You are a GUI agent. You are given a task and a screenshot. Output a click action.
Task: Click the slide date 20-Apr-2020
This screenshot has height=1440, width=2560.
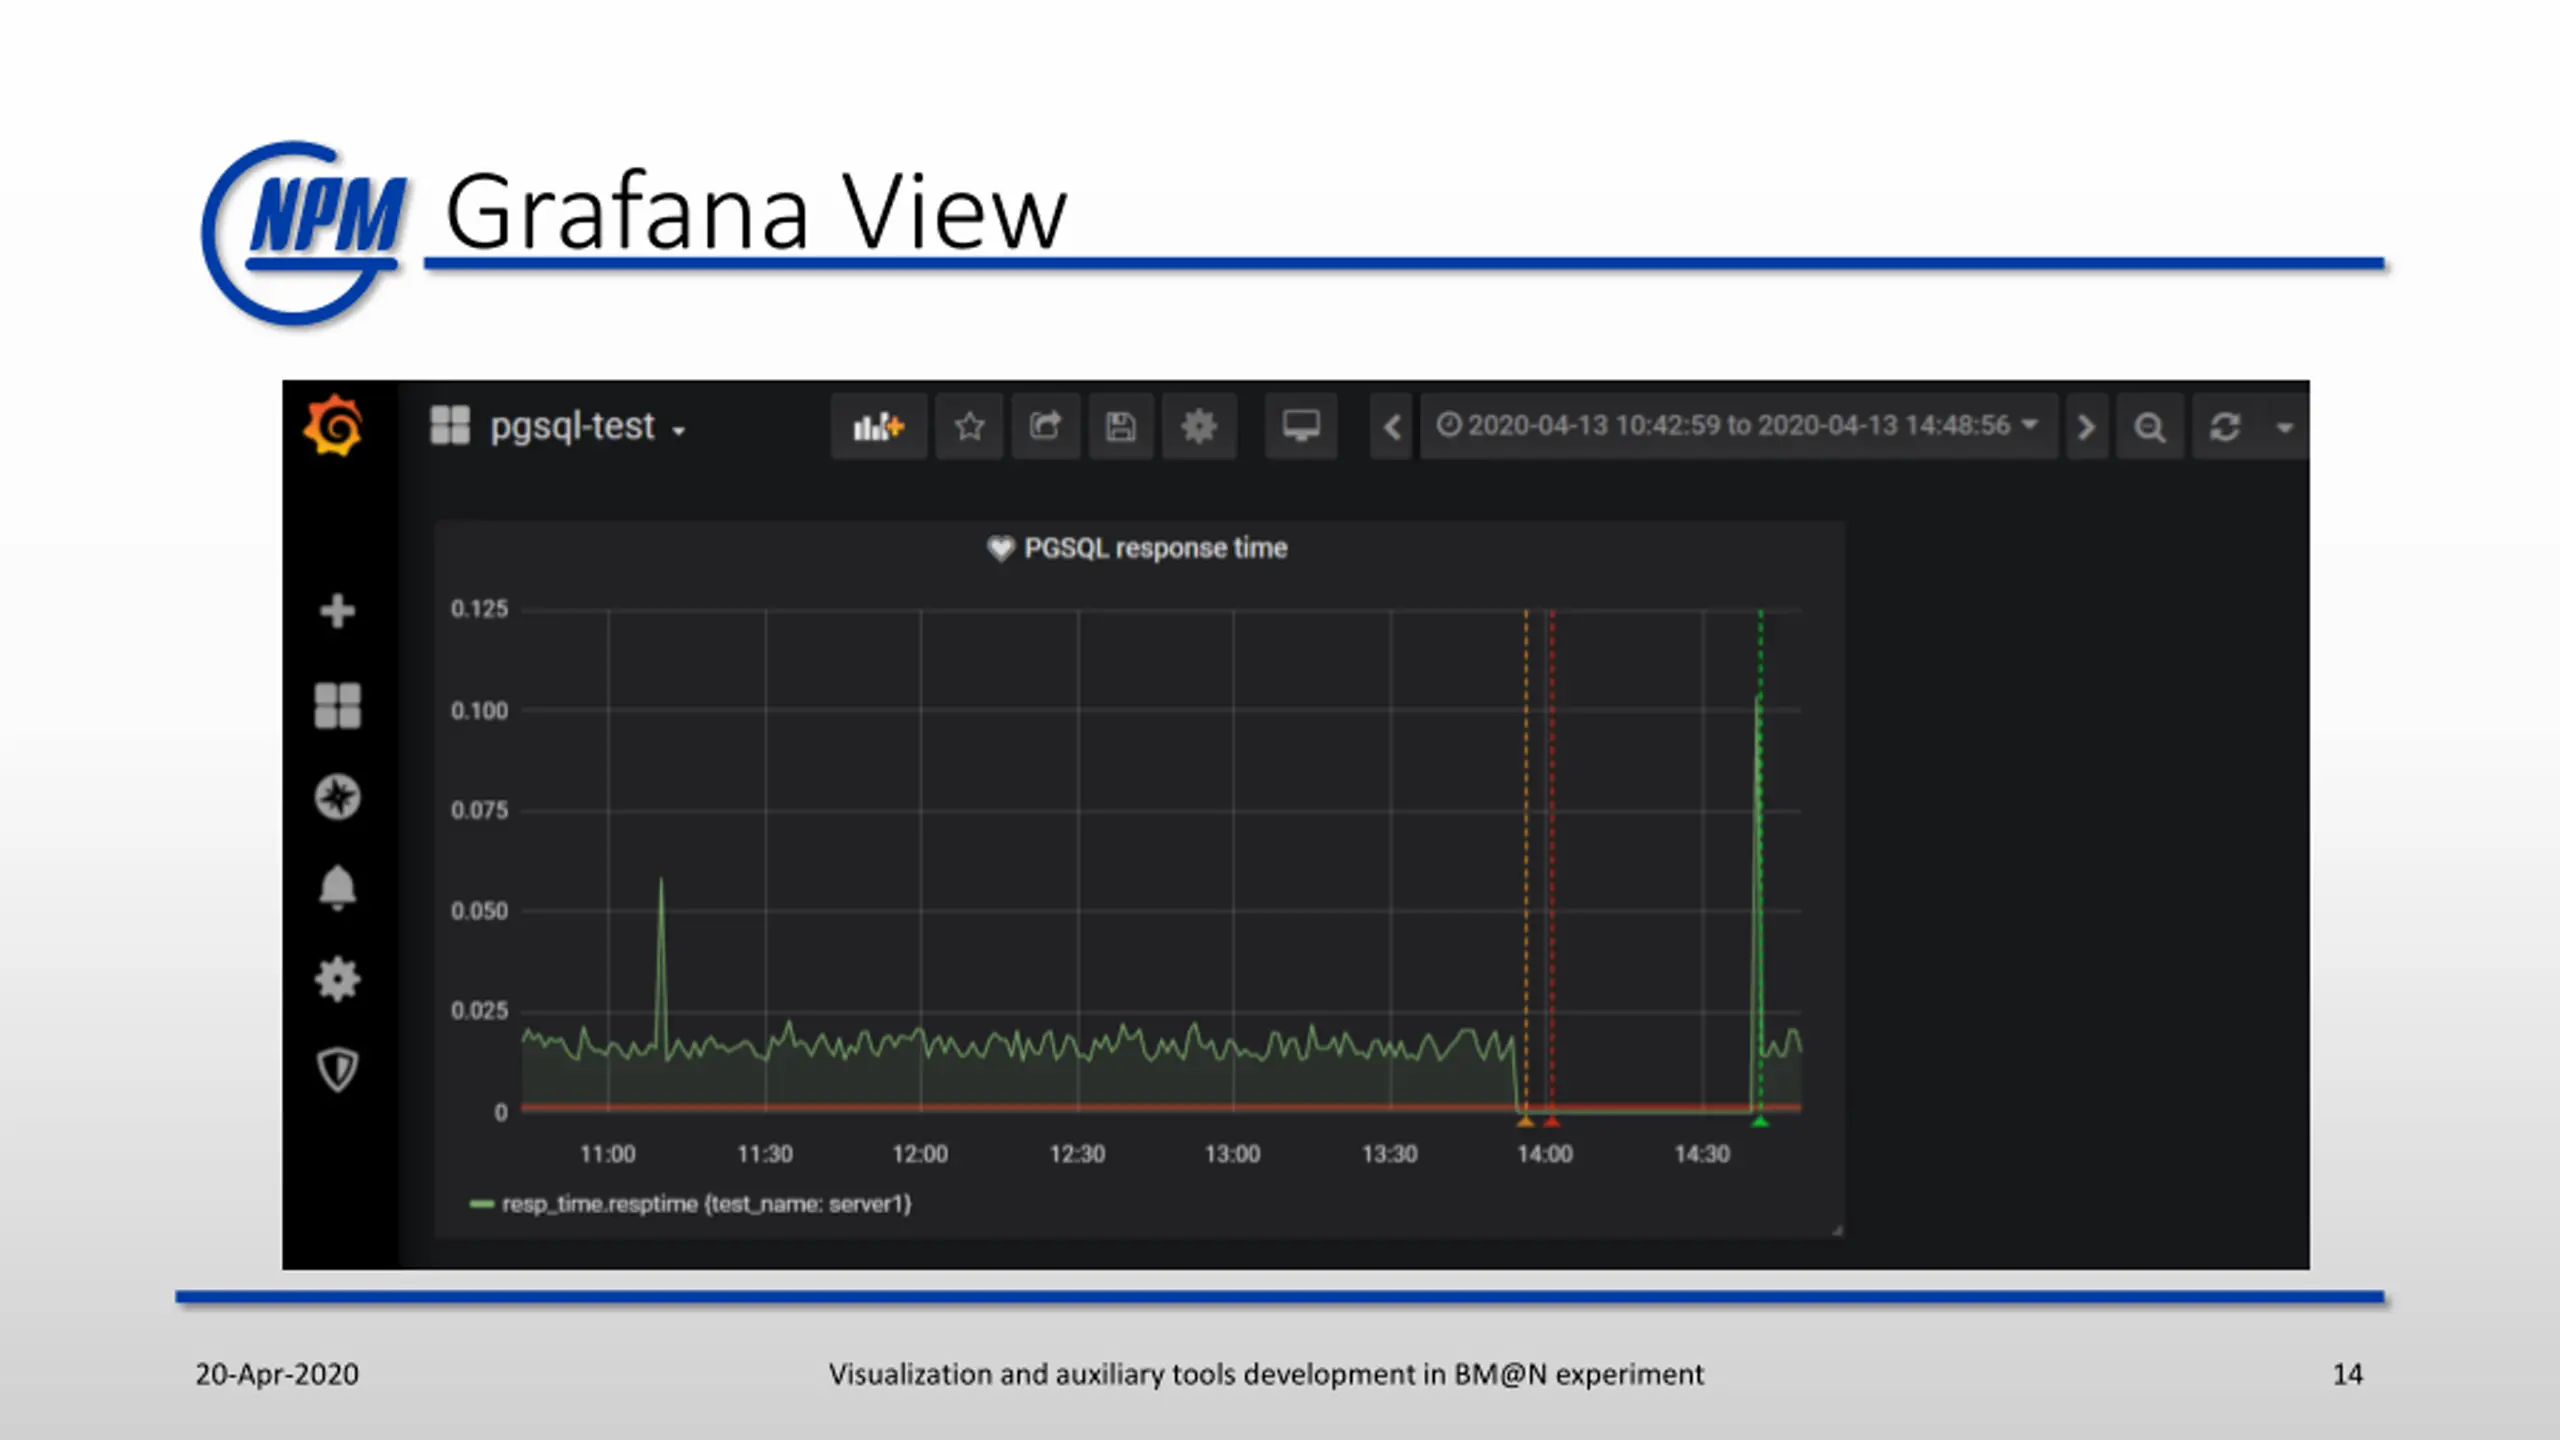[x=277, y=1375]
